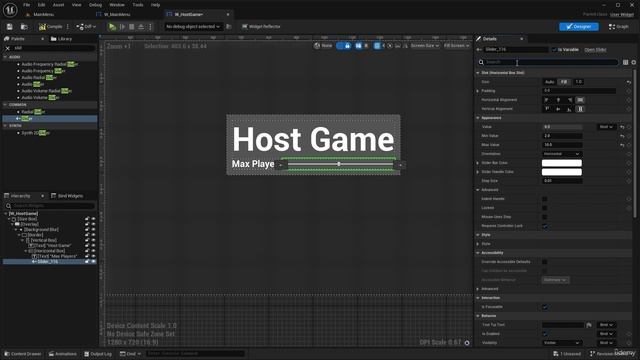Open the File menu
640x360 pixels.
pos(27,5)
